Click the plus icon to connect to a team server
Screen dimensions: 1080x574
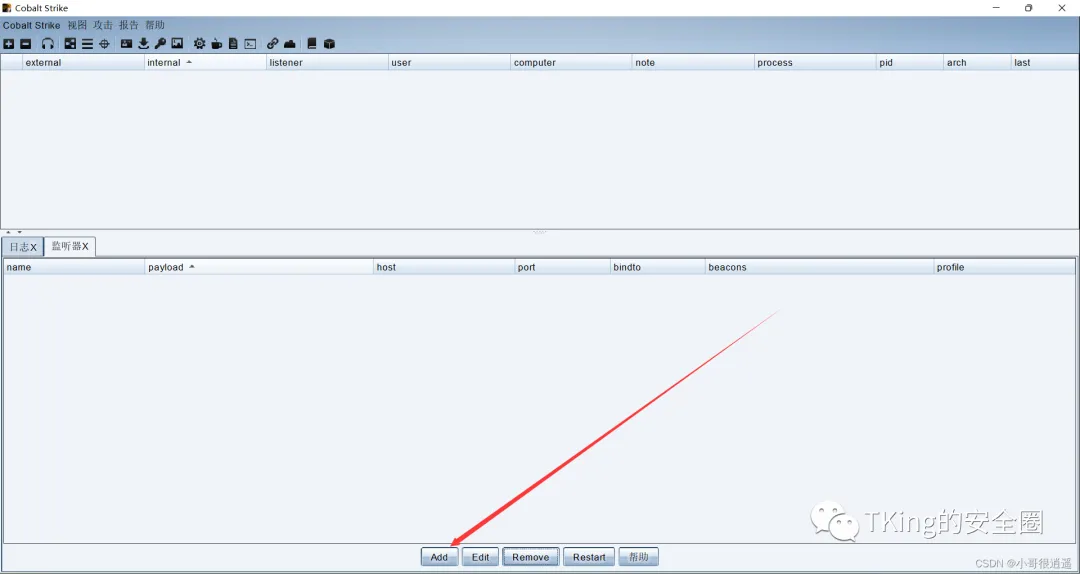[x=9, y=43]
